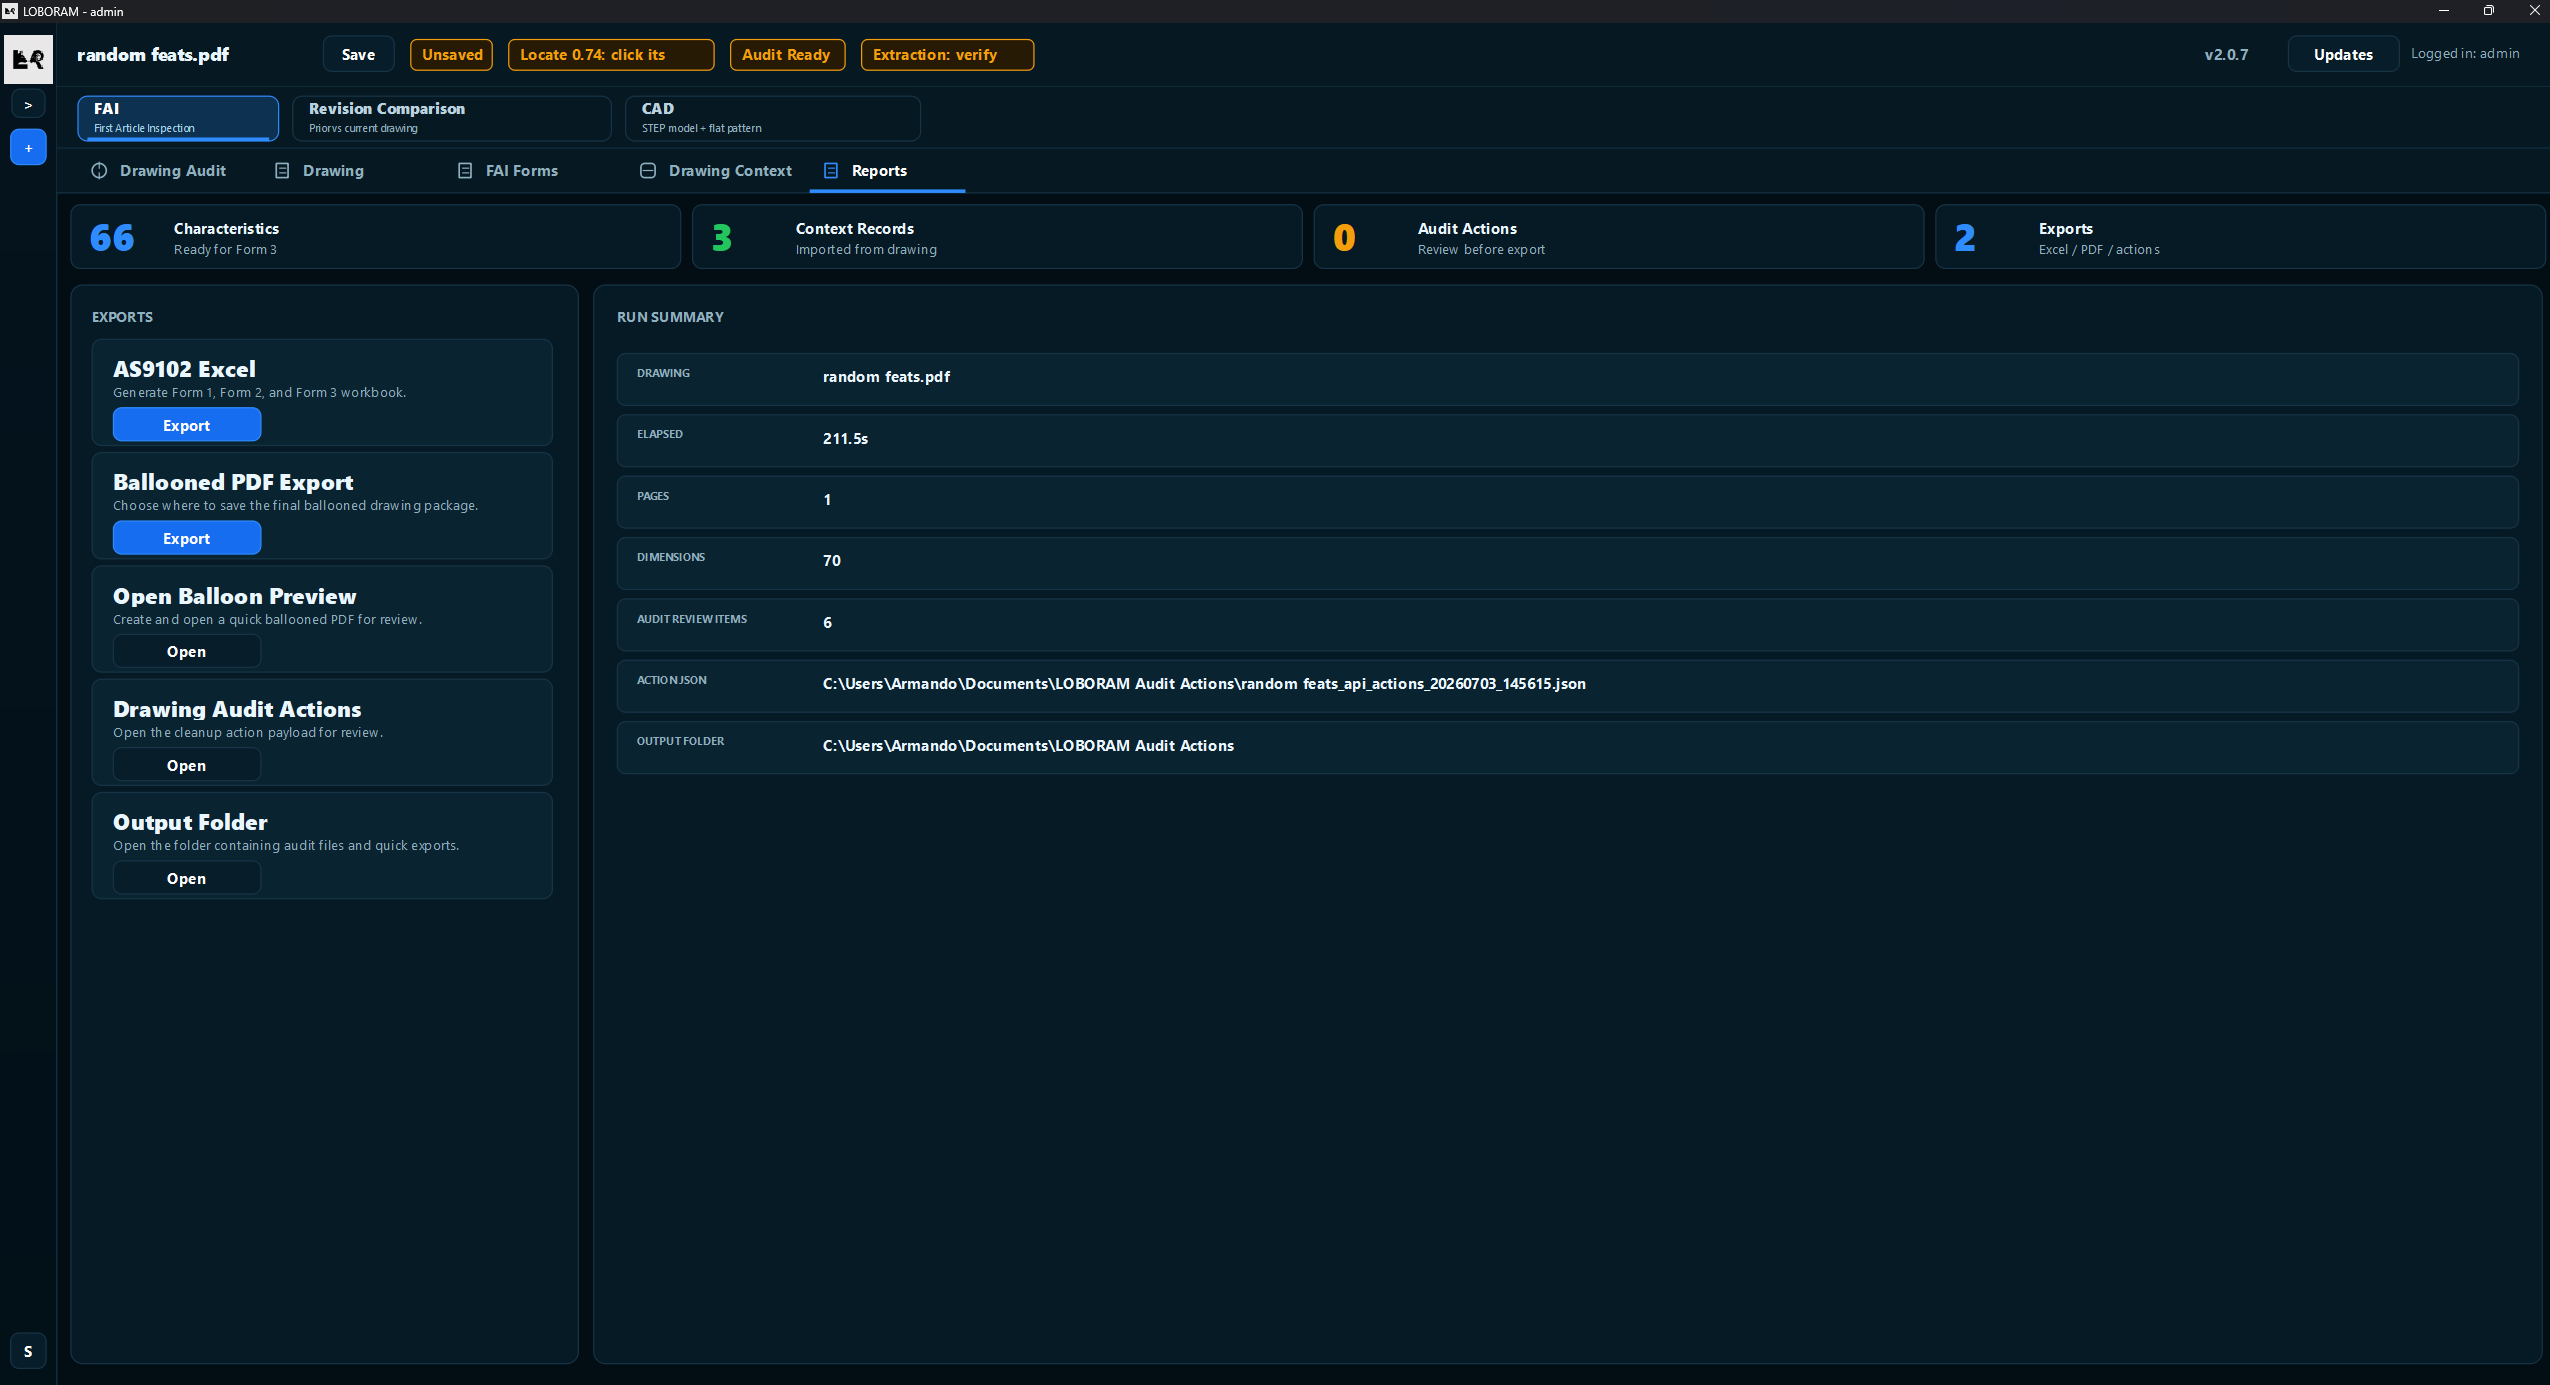2550x1385 pixels.
Task: Click the Dimensions value 70
Action: (x=832, y=561)
